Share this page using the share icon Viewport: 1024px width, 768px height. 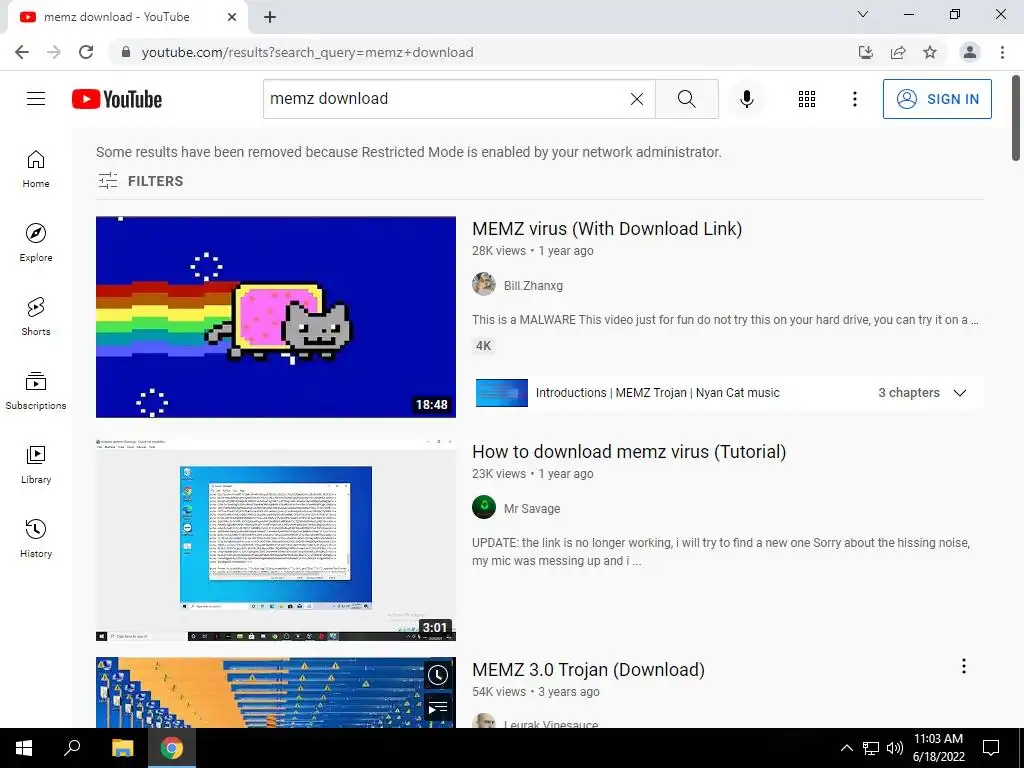tap(898, 52)
